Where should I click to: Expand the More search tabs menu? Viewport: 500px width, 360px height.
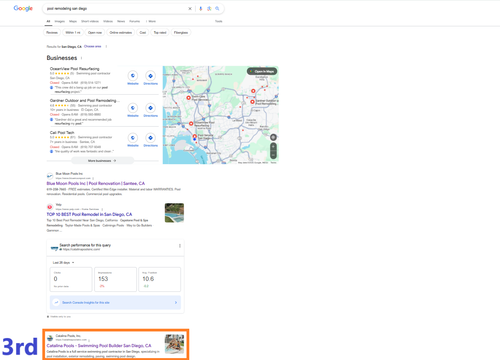[151, 21]
